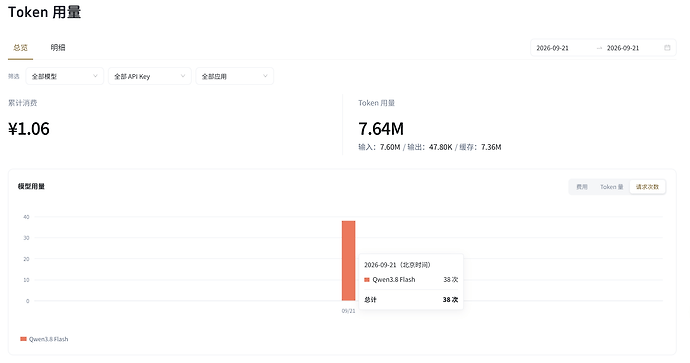The image size is (690, 363).
Task: Click the Qwen3.8 Flash legend color marker
Action: (23, 339)
